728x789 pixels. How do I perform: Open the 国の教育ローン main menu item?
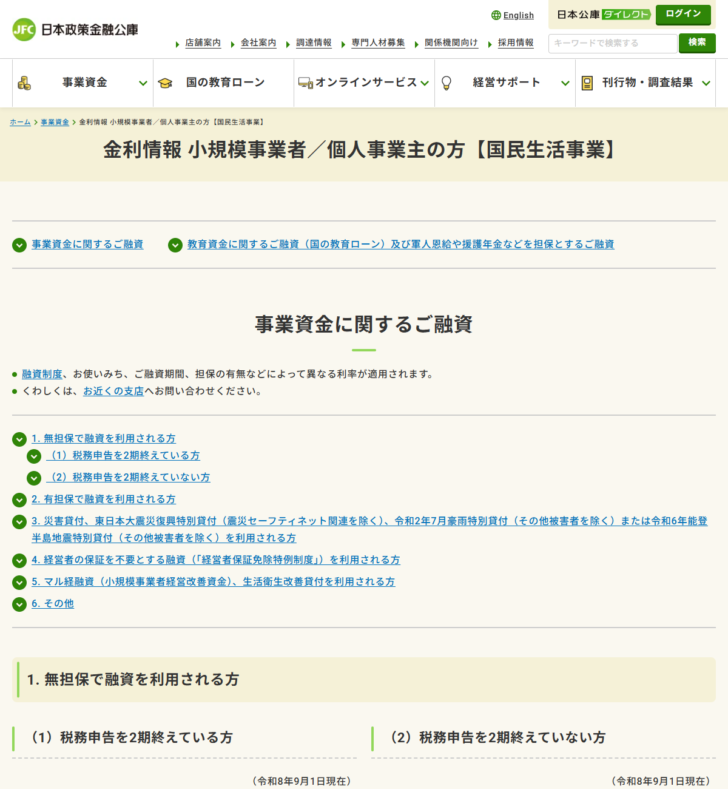(223, 83)
